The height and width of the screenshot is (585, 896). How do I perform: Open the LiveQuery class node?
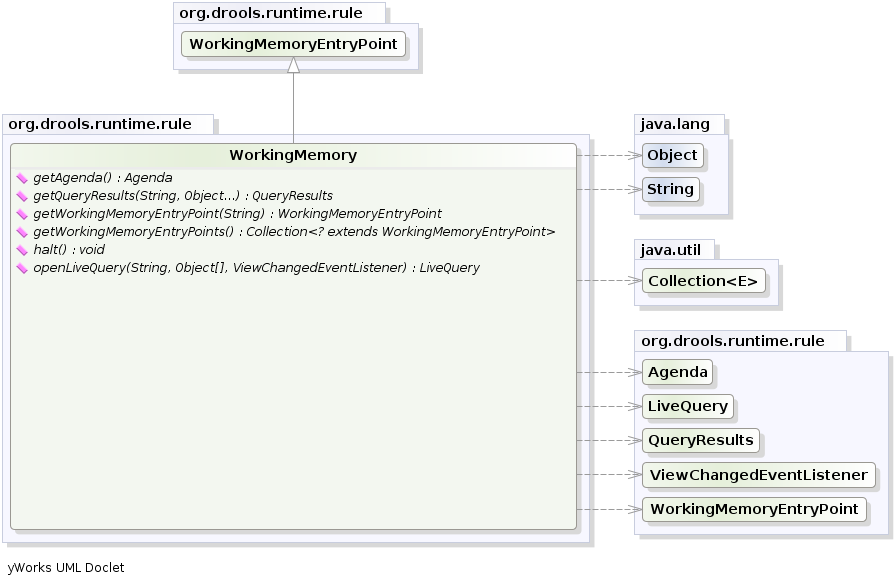click(x=687, y=406)
